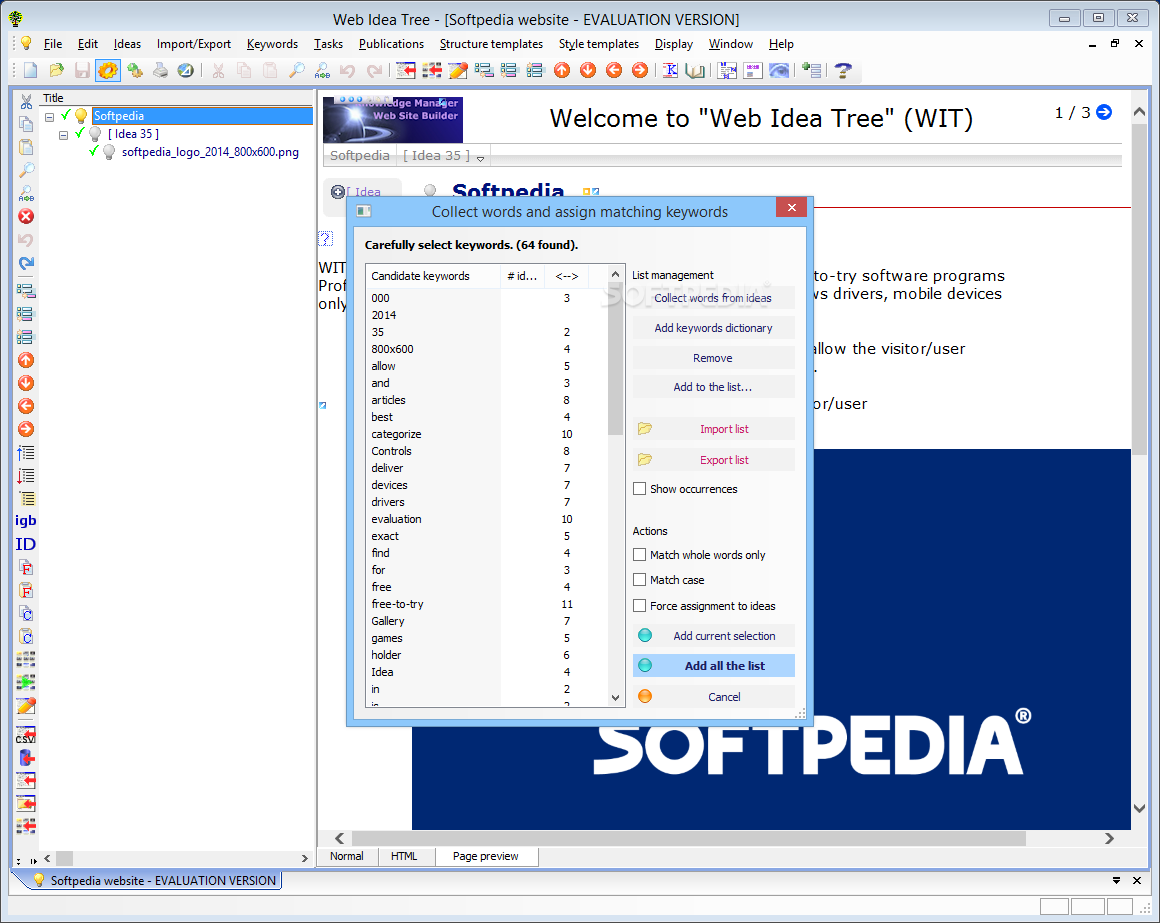Screen dimensions: 1160x923
Task: Click the Find and replace A-B icon in top toolbar
Action: [323, 70]
